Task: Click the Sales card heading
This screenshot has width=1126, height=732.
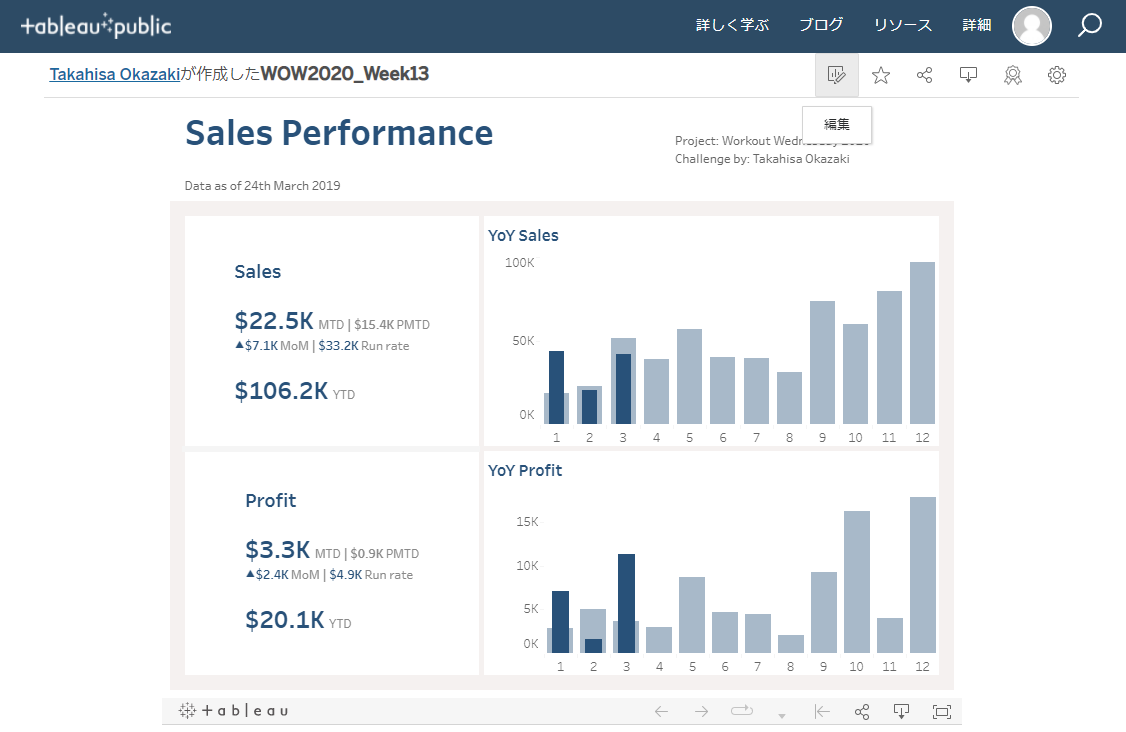Action: 257,272
